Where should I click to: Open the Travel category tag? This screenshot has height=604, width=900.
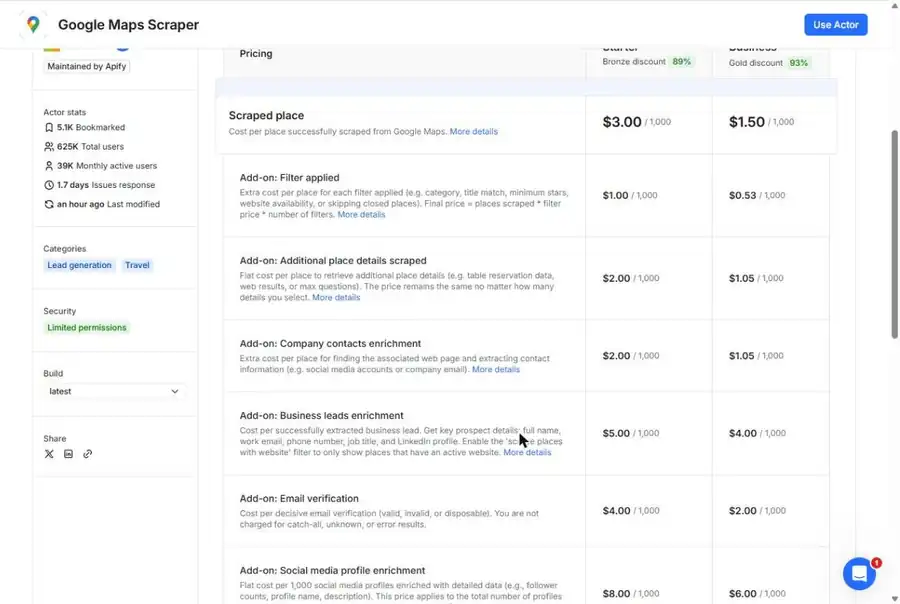point(137,265)
